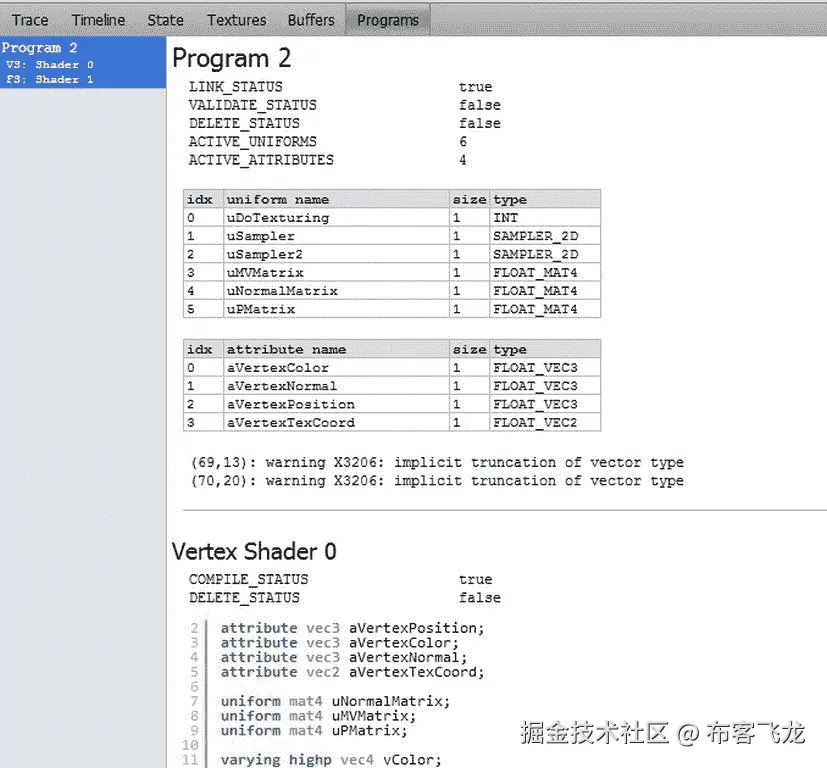Click the Program 2 heading
The height and width of the screenshot is (768, 827).
[x=232, y=58]
